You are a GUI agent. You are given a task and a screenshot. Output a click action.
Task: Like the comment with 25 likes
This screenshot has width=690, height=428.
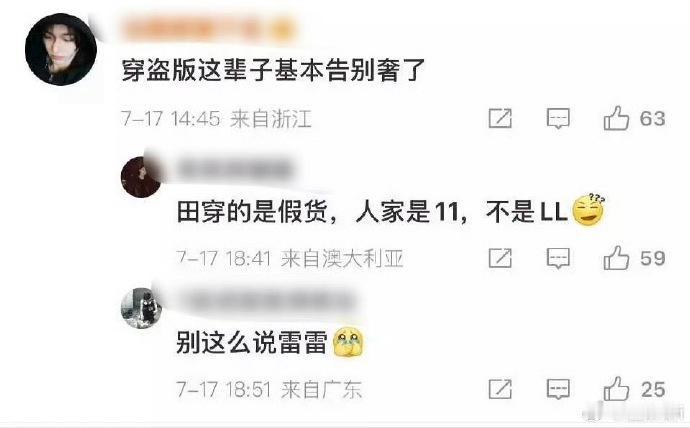point(616,389)
